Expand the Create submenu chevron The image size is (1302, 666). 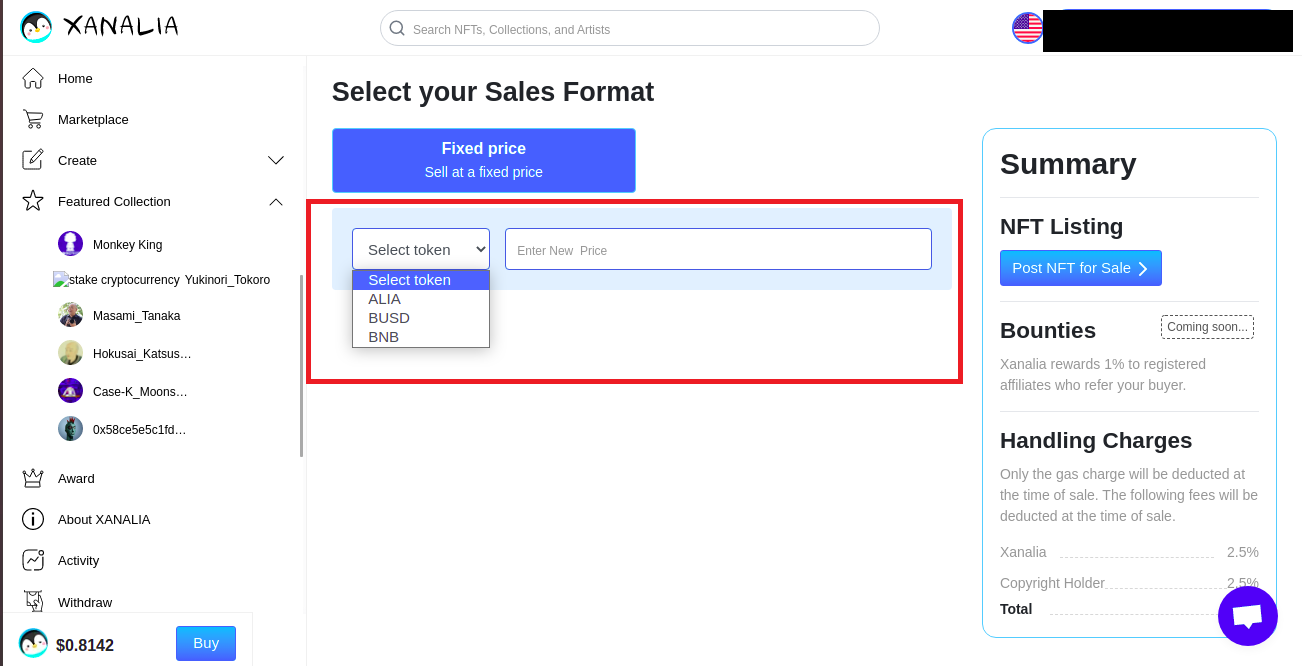click(276, 160)
